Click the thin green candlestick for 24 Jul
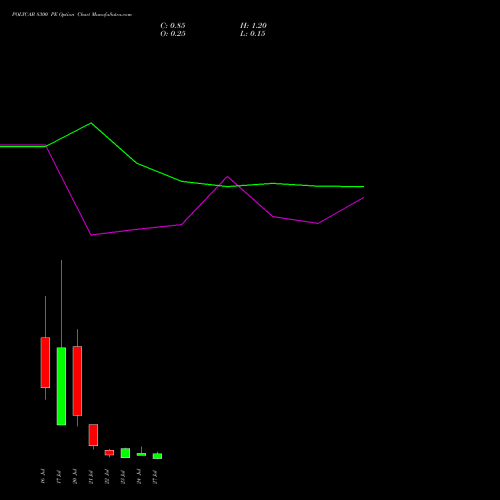This screenshot has width=500, height=500. coord(141,454)
